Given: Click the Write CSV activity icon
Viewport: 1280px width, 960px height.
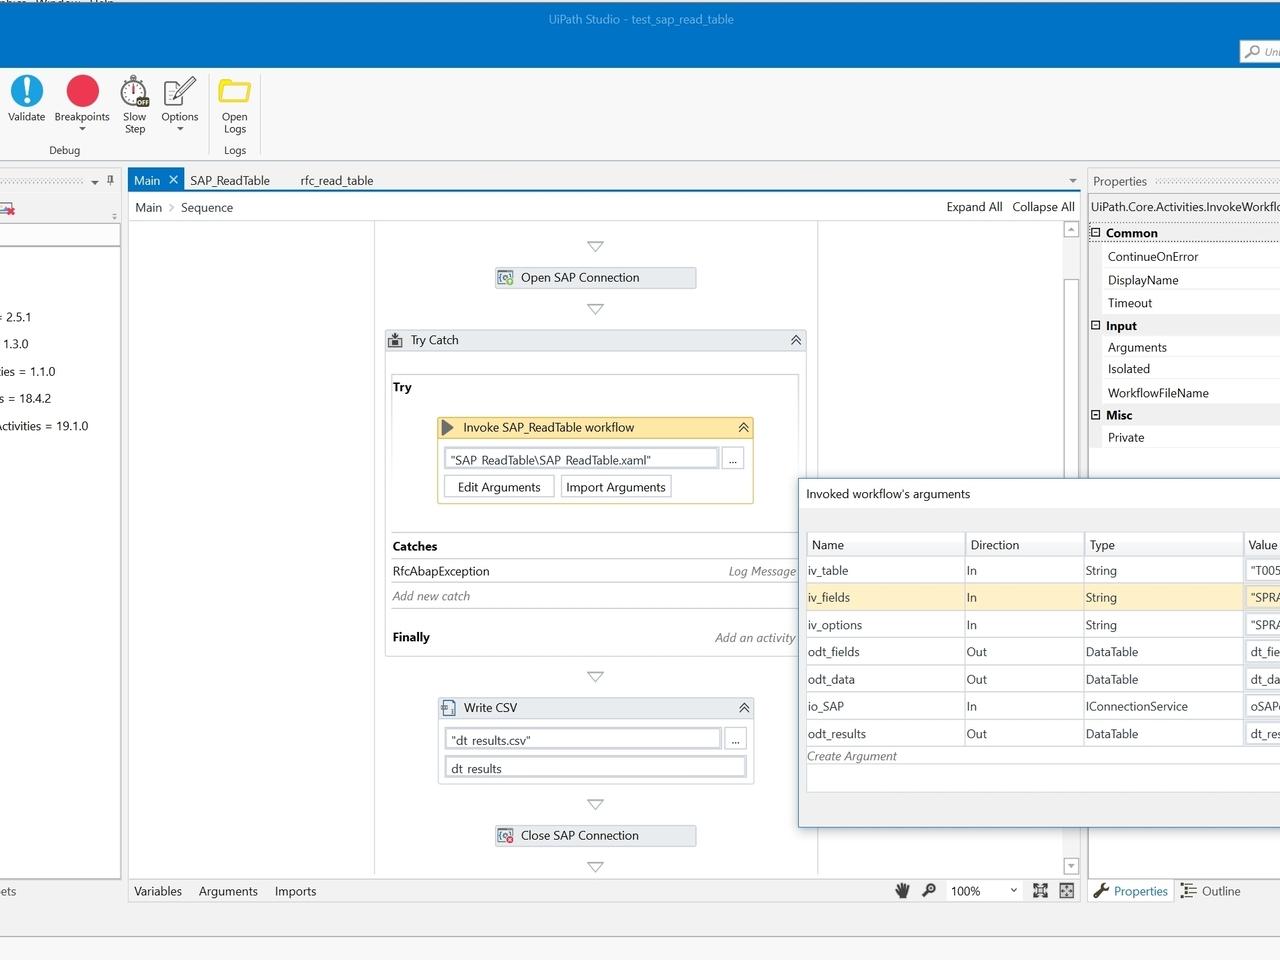Looking at the screenshot, I should (x=447, y=707).
